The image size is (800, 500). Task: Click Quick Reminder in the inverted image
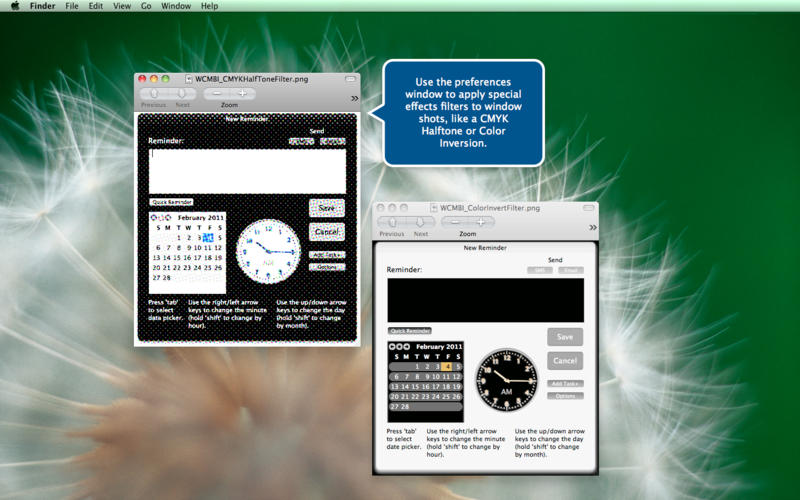tap(410, 331)
